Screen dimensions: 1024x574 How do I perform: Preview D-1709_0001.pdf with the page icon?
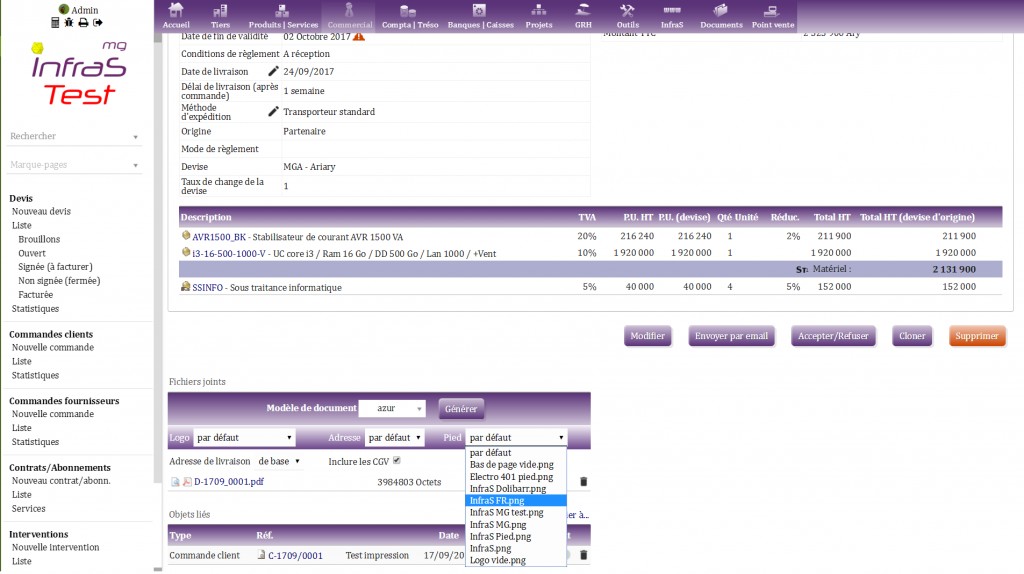175,482
